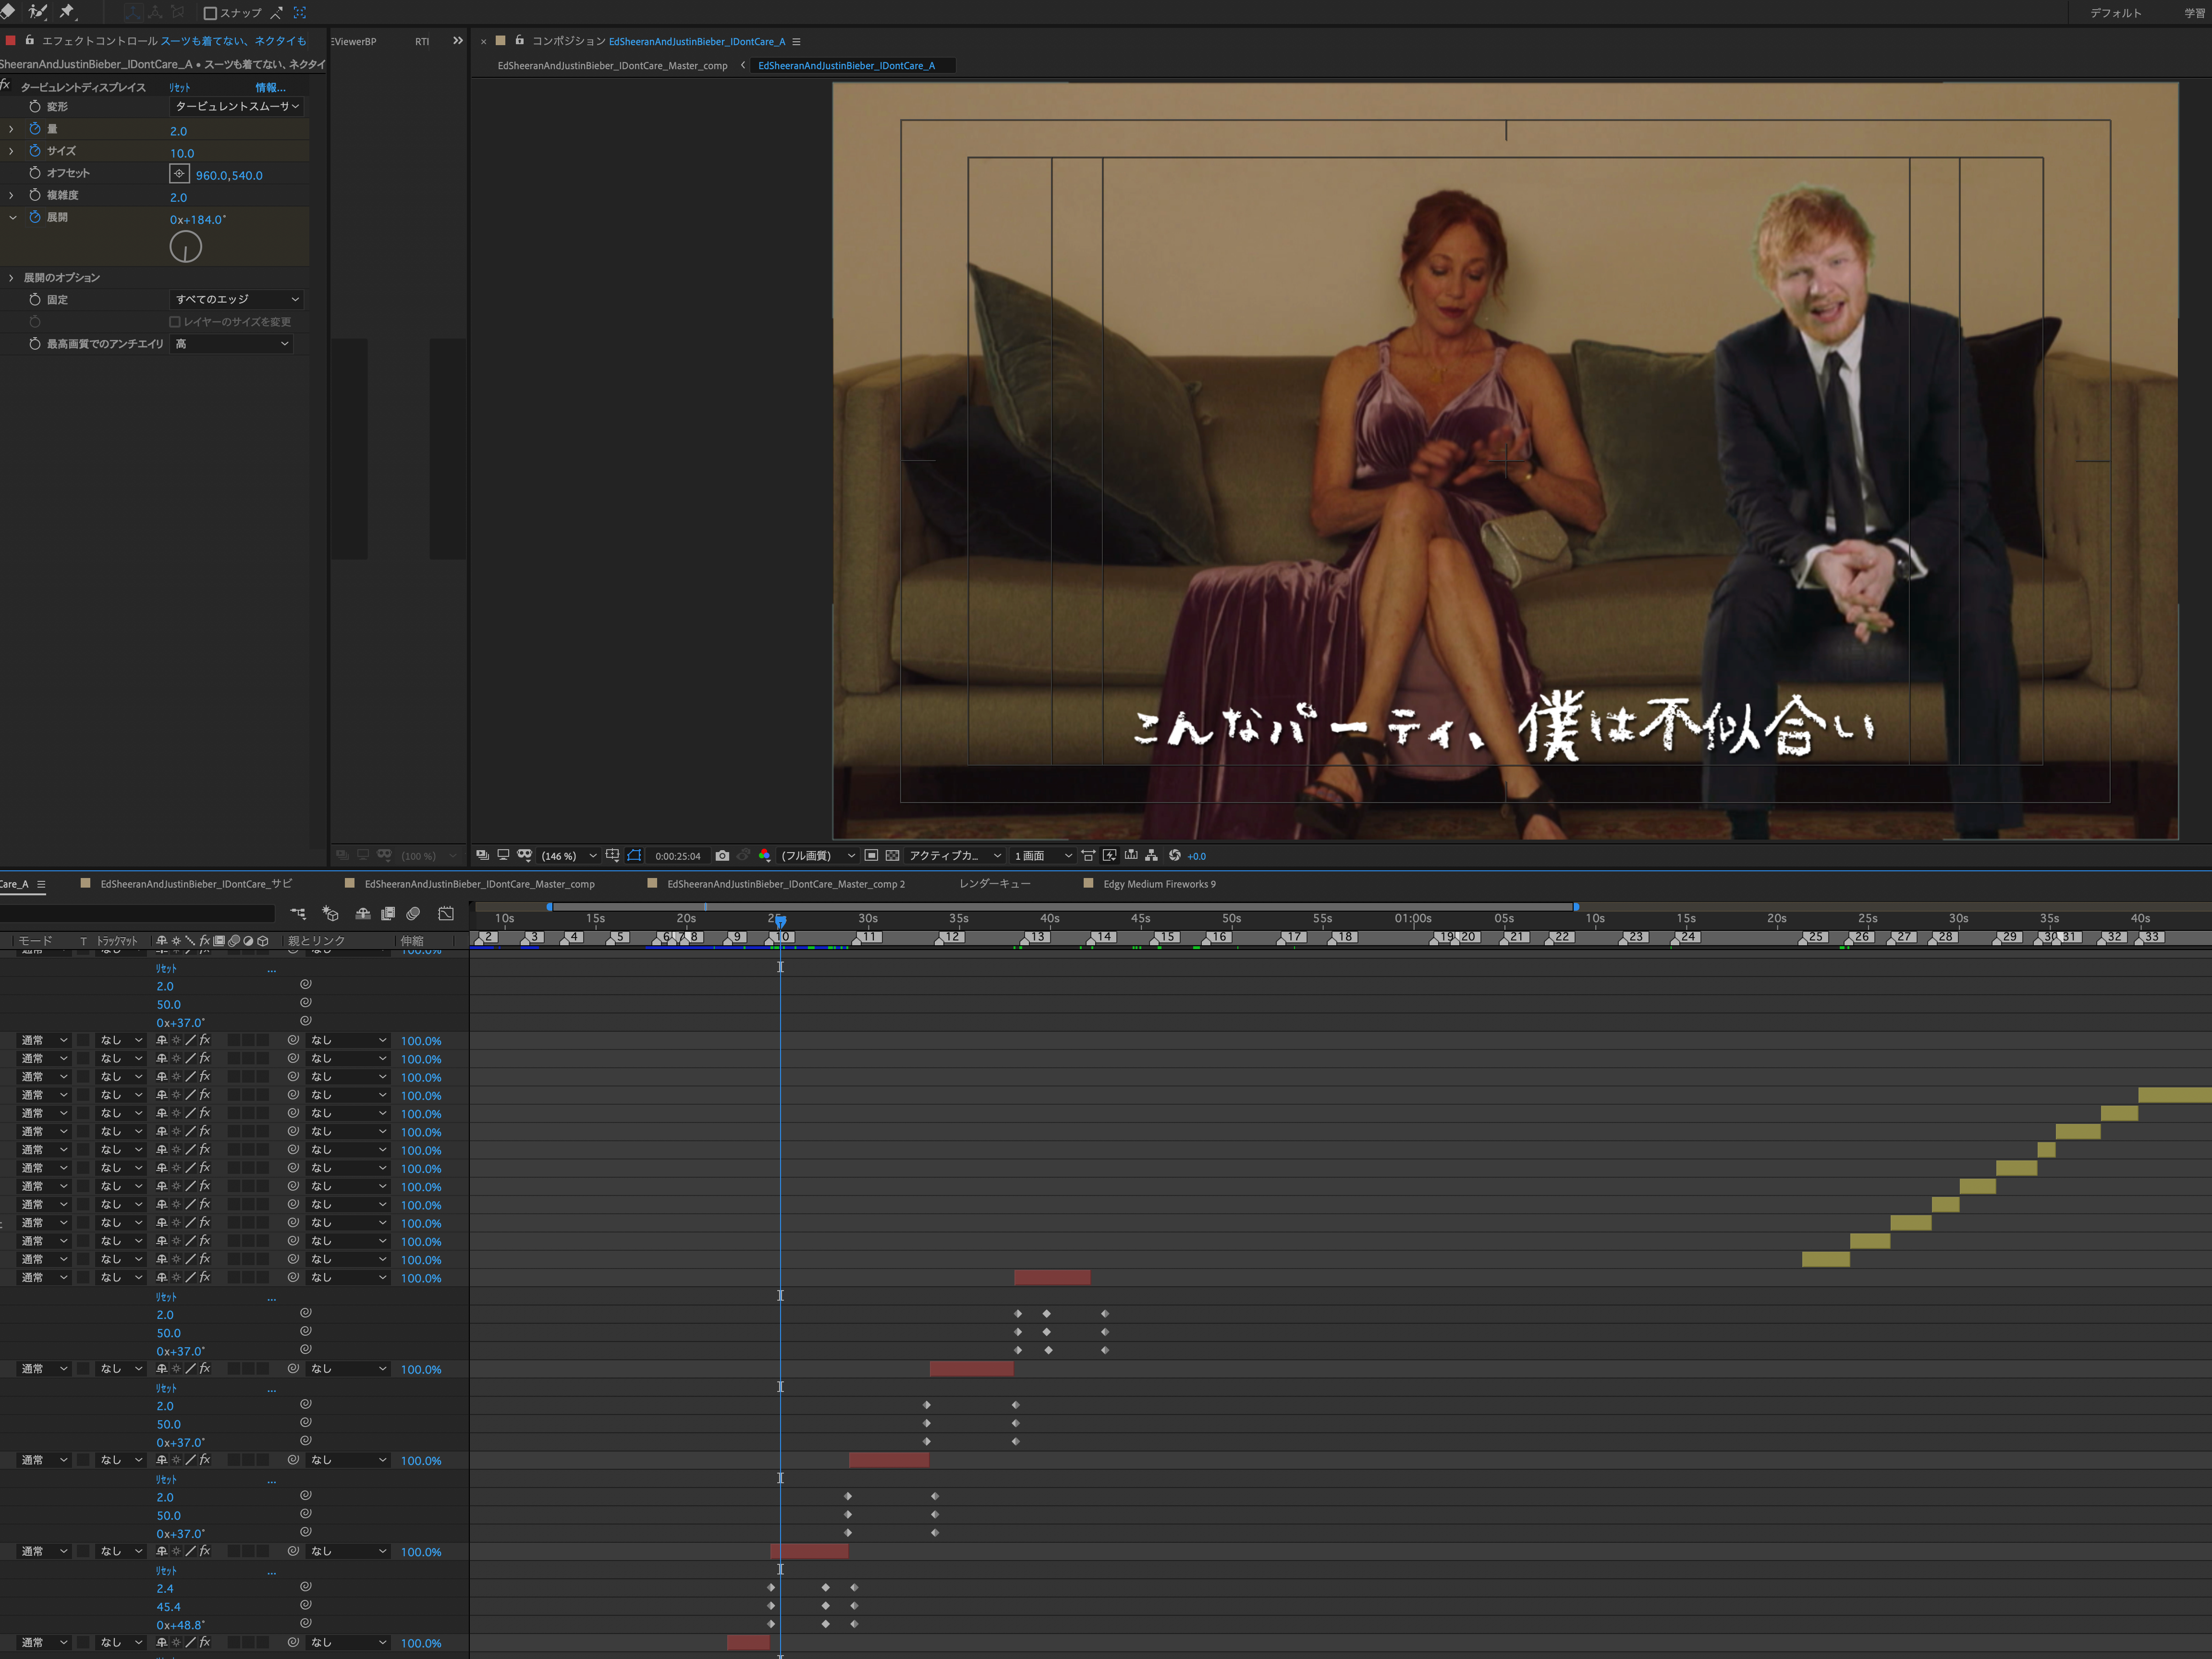Toggle the fast previews region icon
The width and height of the screenshot is (2212, 1659).
coord(871,855)
